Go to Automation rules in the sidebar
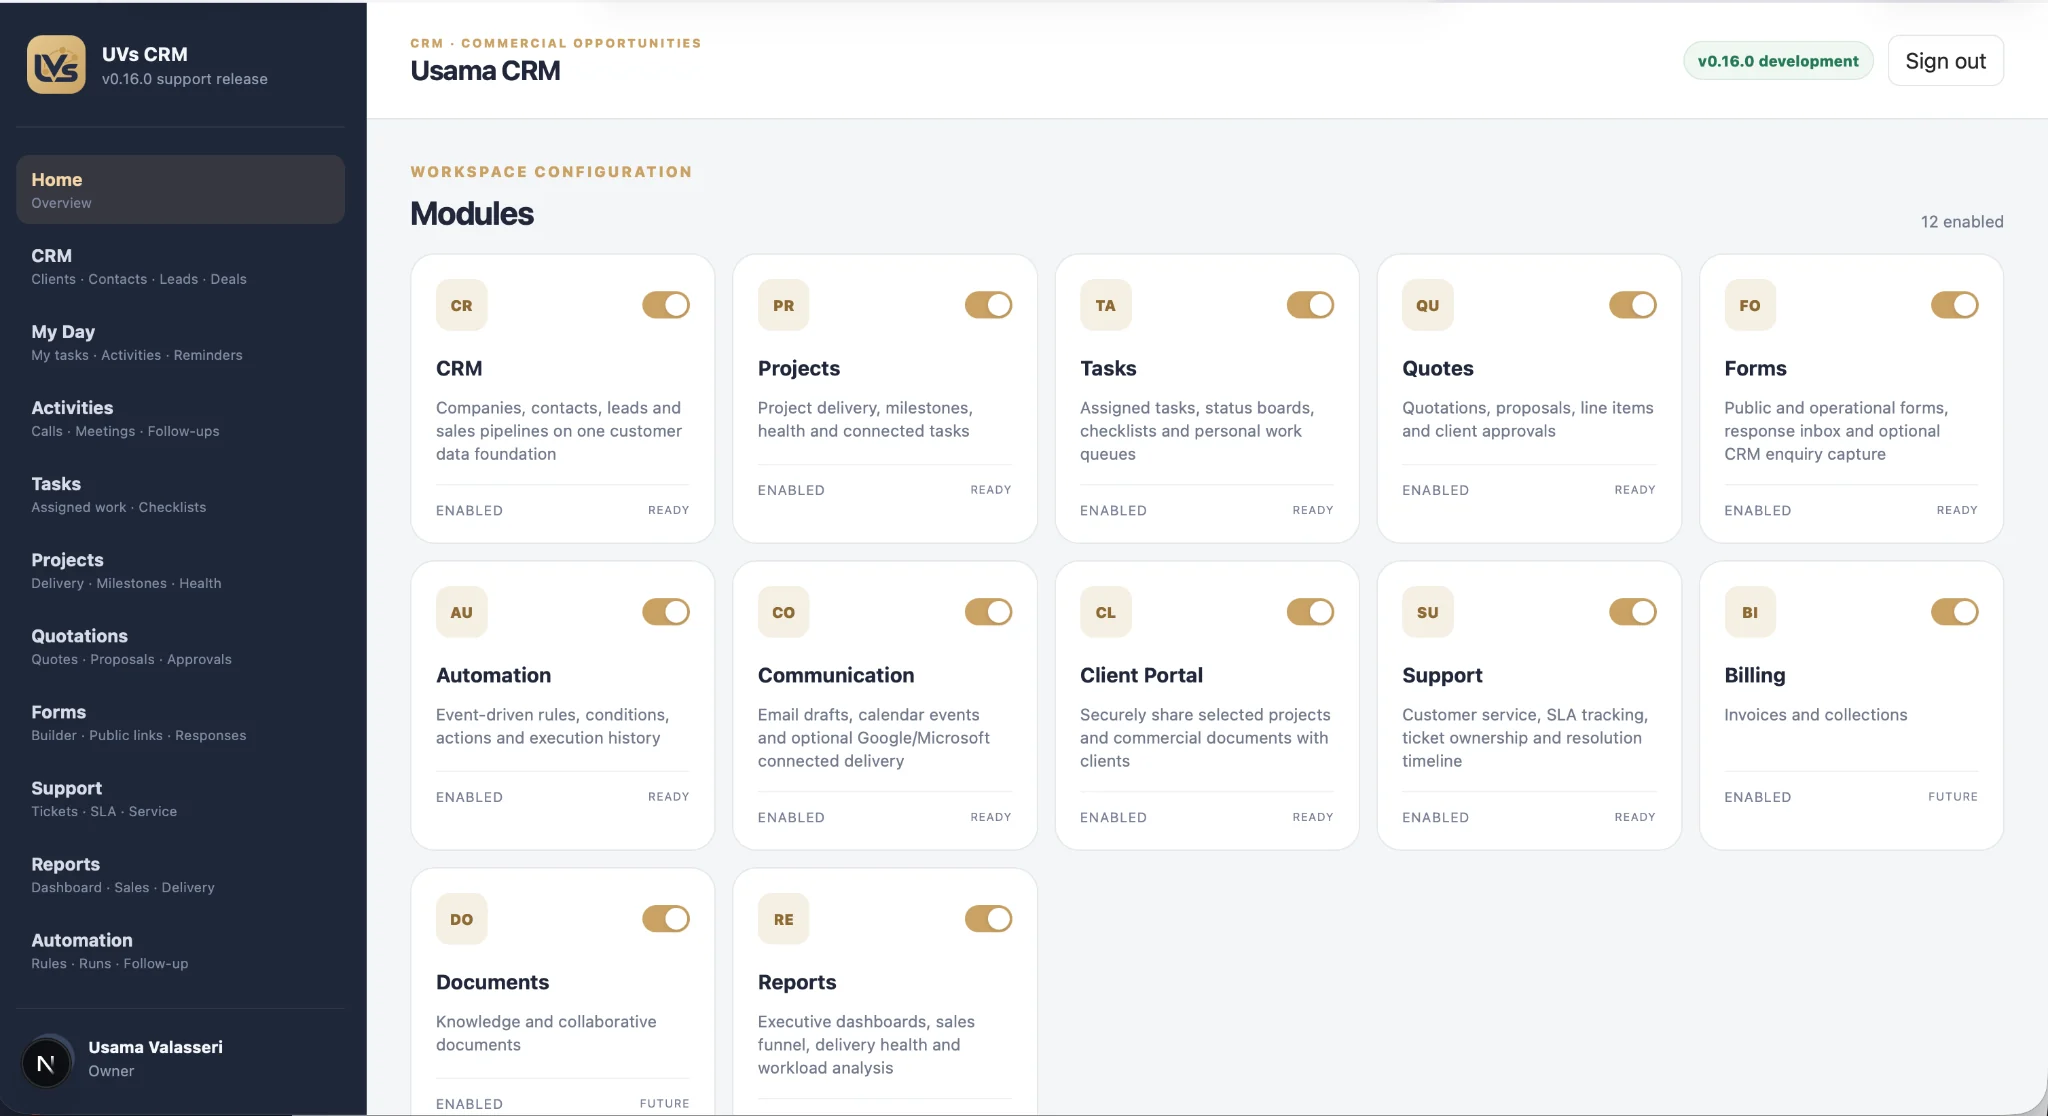The height and width of the screenshot is (1116, 2048). tap(180, 950)
